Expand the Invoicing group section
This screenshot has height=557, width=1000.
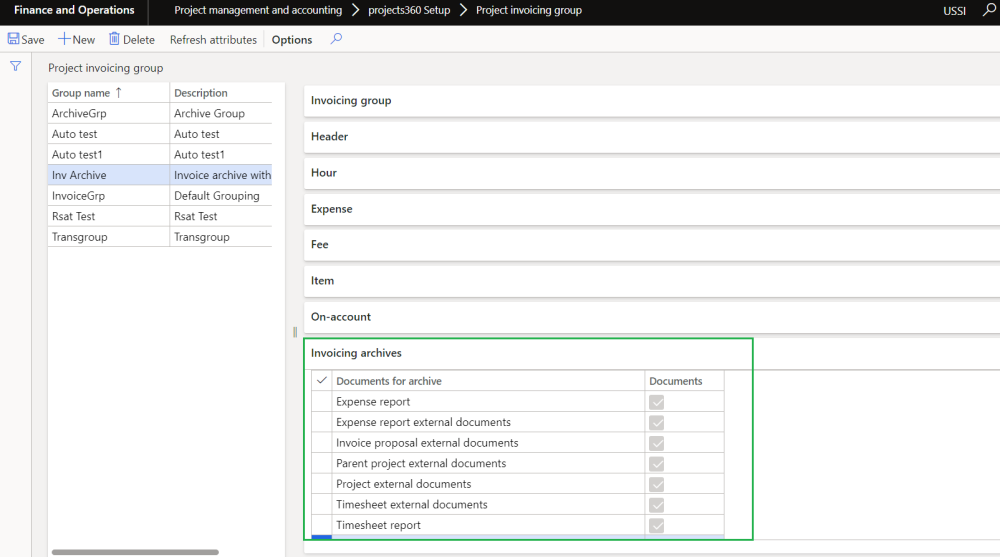tap(351, 101)
